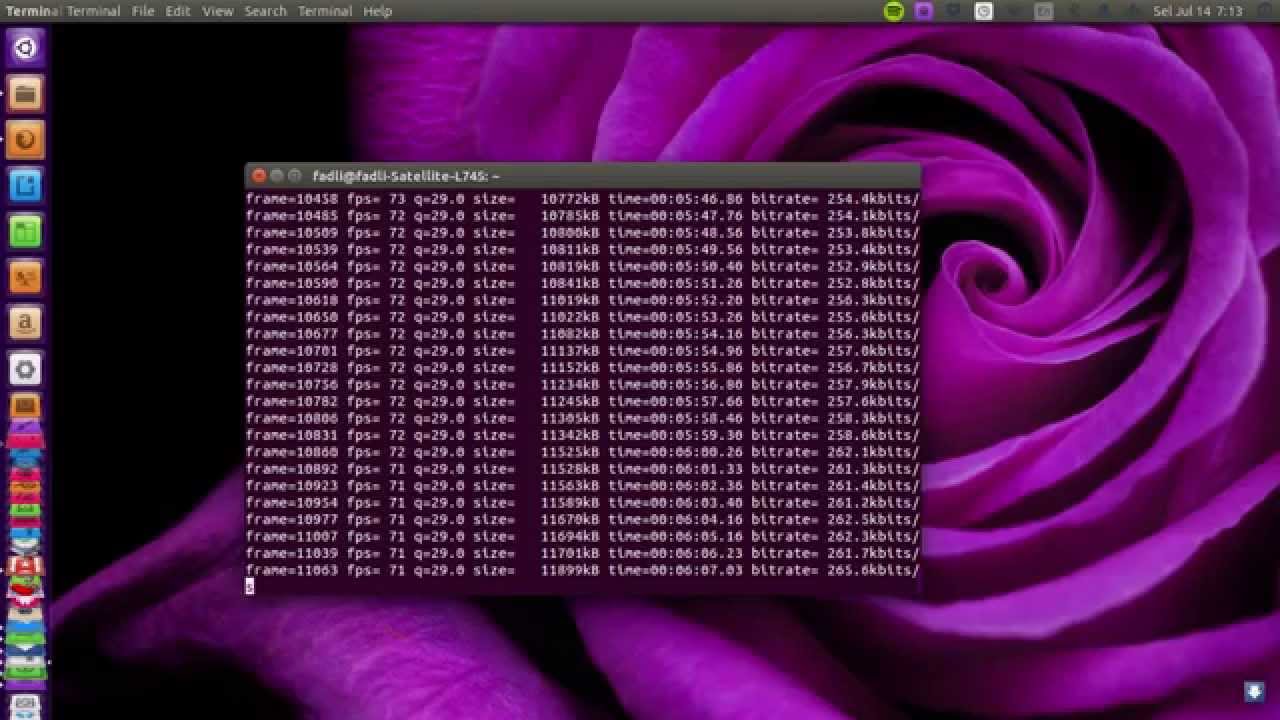
Task: Click the line starting frame=10458
Action: [582, 199]
